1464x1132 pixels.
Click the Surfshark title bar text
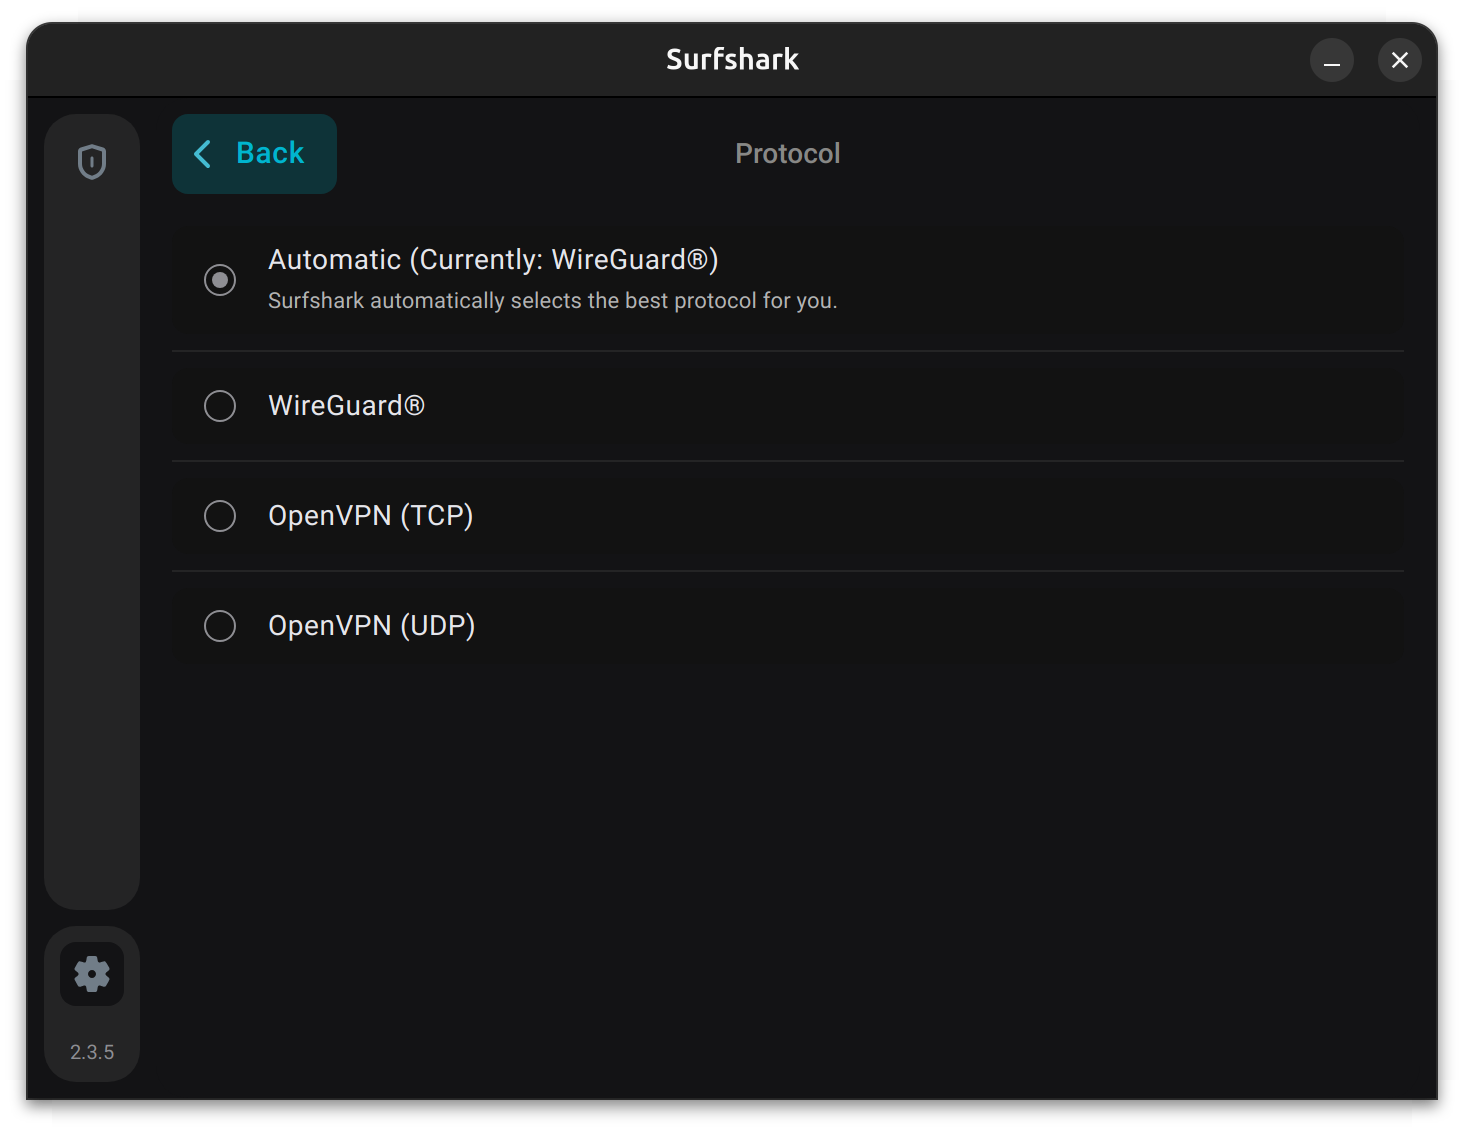731,59
